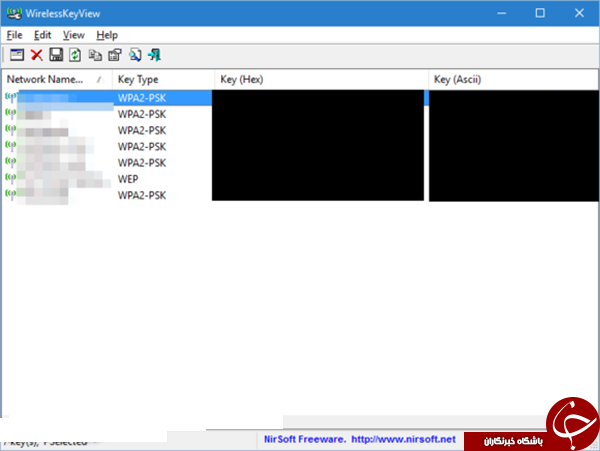
Task: Close the WirelessKeyView window
Action: [x=579, y=13]
